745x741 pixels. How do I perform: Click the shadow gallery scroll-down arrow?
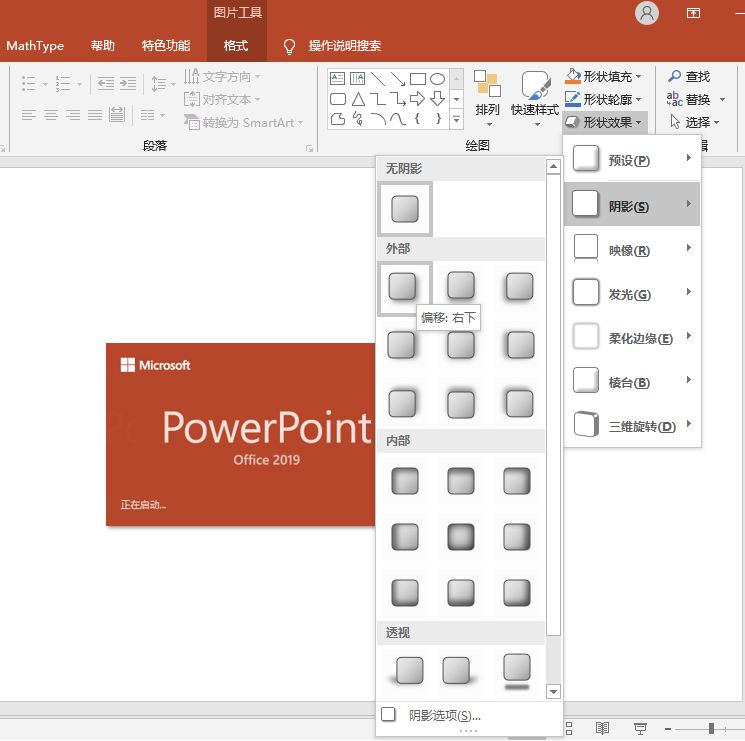coord(553,692)
